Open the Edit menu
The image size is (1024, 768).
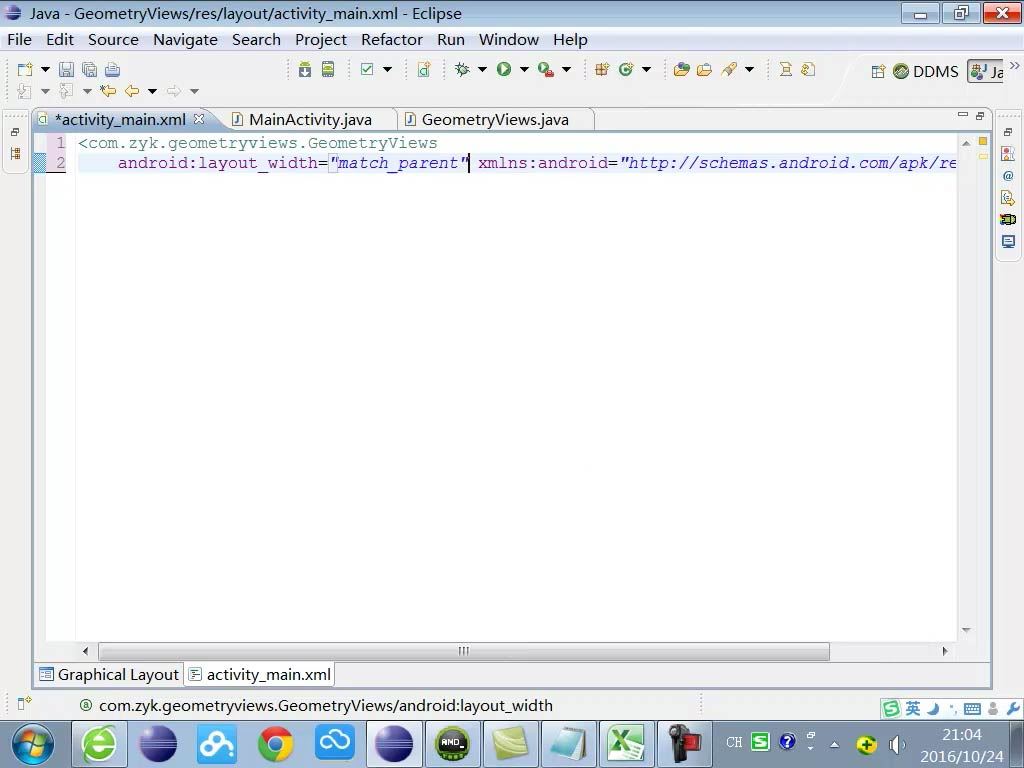tap(59, 40)
